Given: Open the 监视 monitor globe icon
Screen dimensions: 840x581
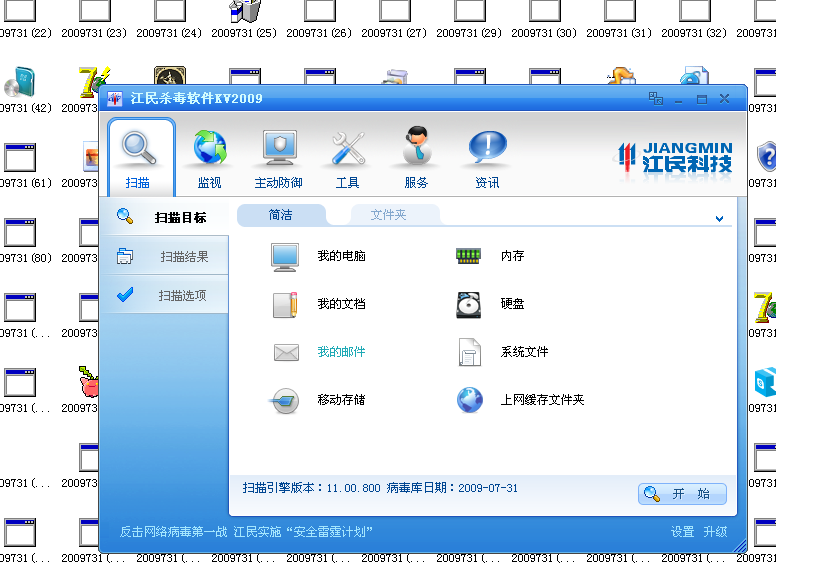Looking at the screenshot, I should (209, 148).
